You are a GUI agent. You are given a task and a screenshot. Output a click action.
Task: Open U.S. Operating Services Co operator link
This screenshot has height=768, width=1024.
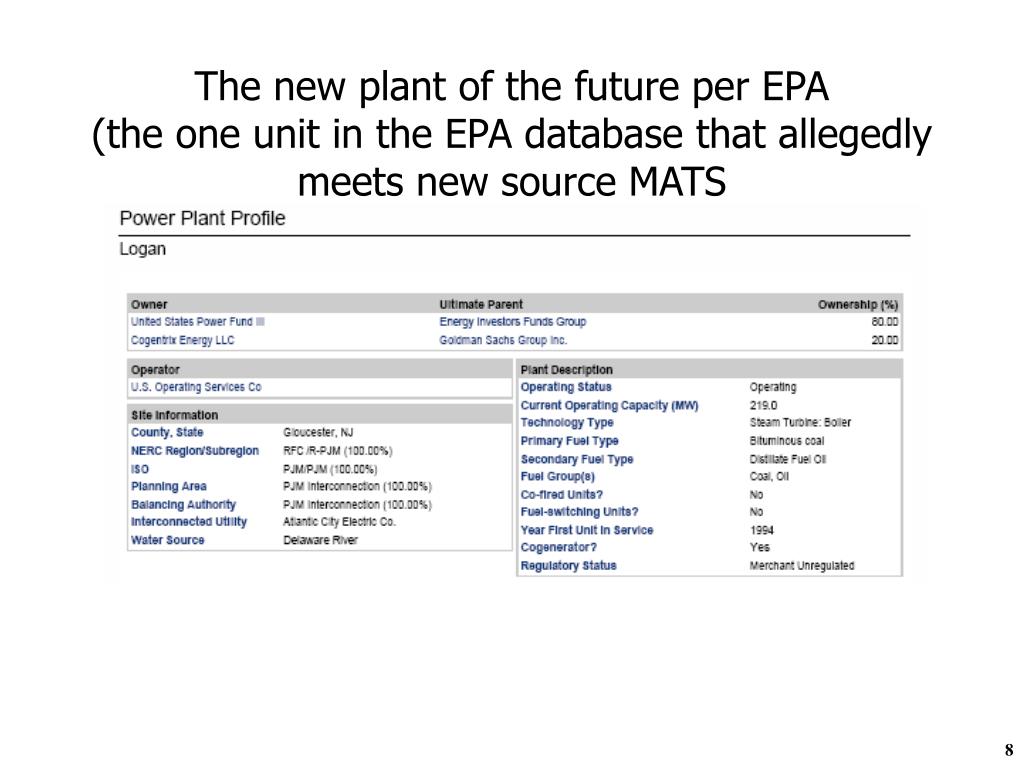click(x=196, y=387)
